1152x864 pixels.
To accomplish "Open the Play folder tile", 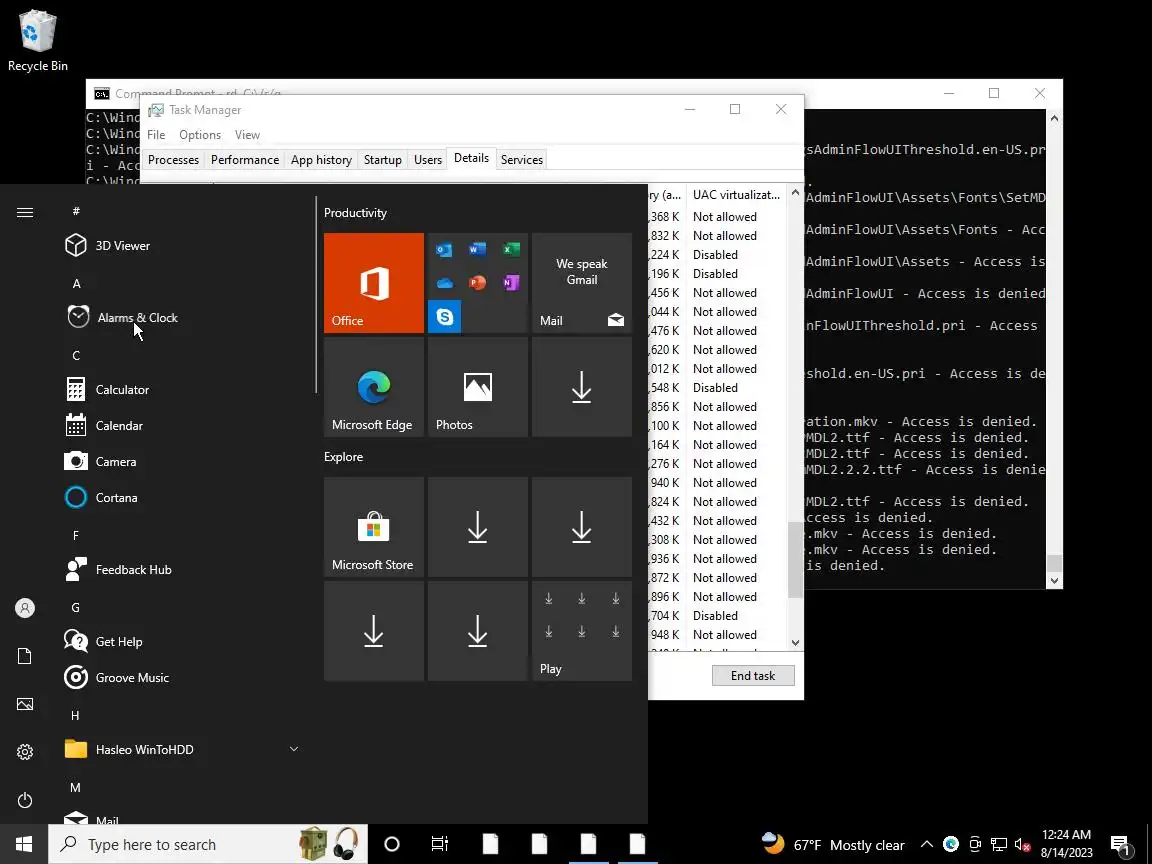I will pos(581,631).
